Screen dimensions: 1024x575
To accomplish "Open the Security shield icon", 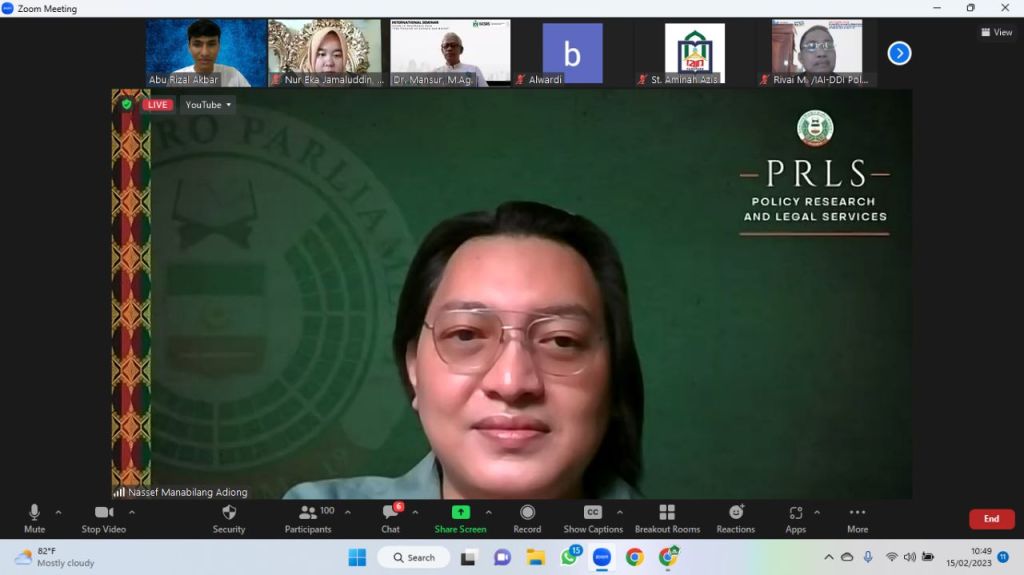I will click(228, 513).
